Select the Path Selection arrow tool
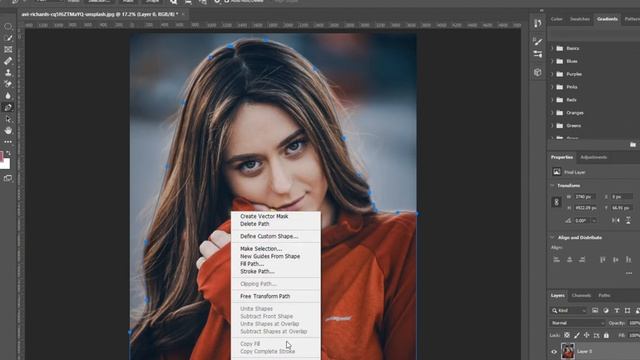 pyautogui.click(x=8, y=119)
